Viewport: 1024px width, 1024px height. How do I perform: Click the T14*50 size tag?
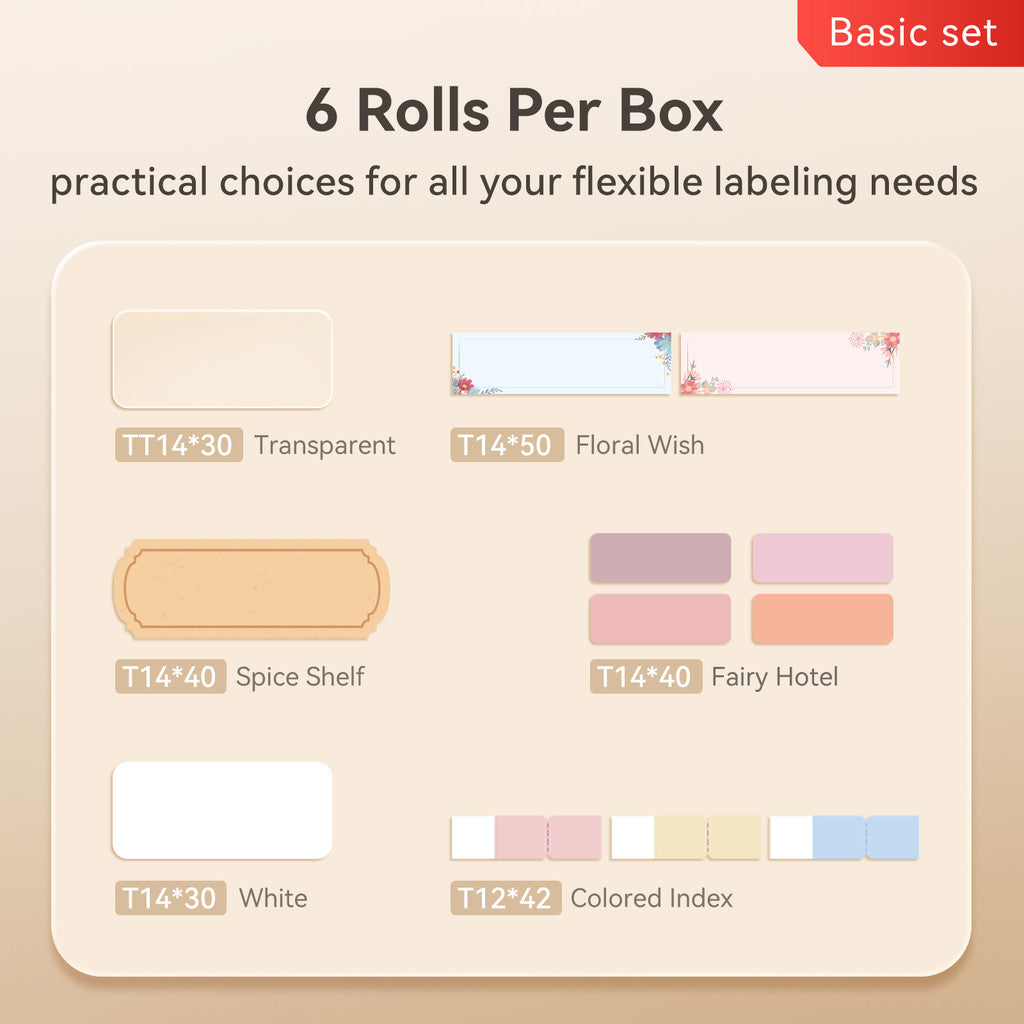click(x=507, y=445)
